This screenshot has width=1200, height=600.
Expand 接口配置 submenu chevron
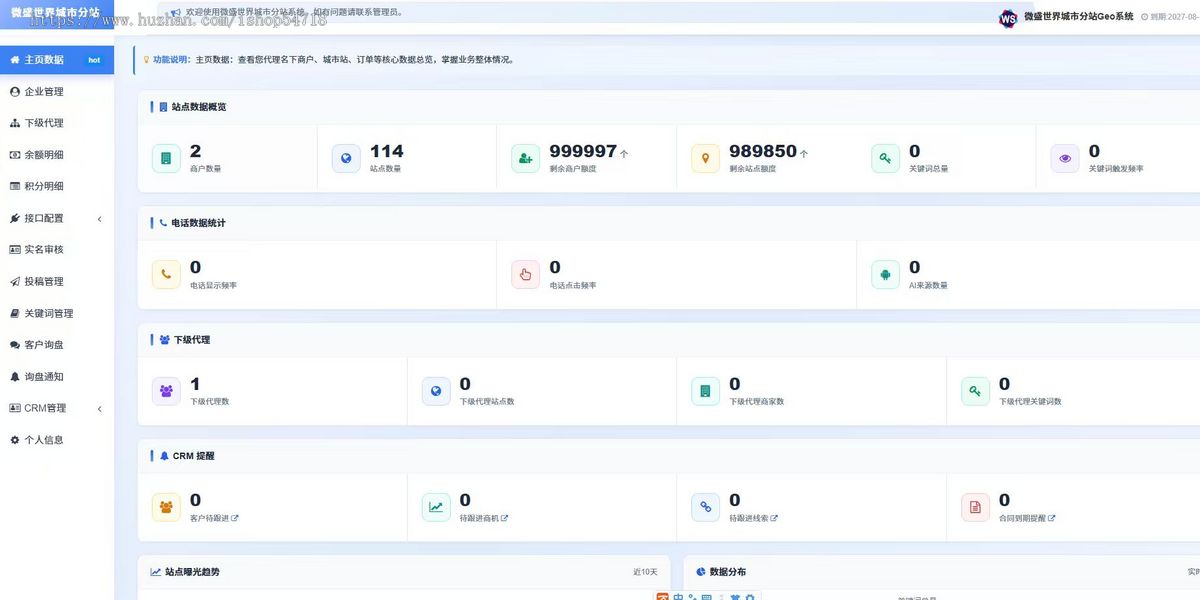point(99,219)
